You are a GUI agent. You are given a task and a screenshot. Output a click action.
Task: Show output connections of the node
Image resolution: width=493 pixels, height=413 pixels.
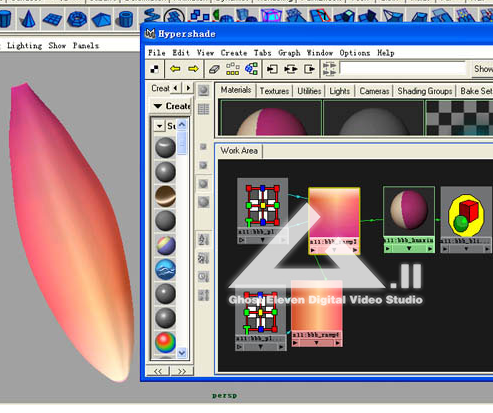pyautogui.click(x=310, y=69)
